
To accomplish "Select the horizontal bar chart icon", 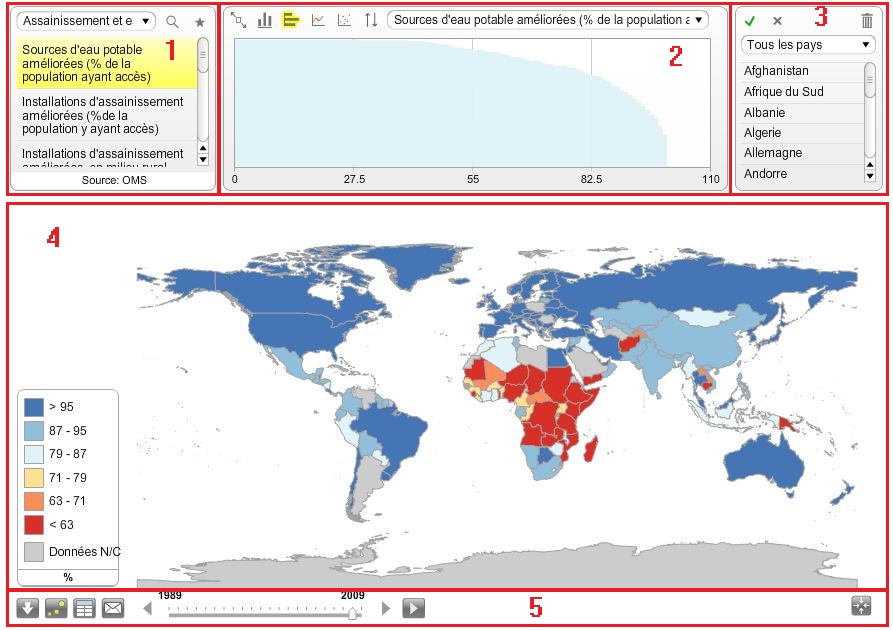I will pyautogui.click(x=291, y=20).
